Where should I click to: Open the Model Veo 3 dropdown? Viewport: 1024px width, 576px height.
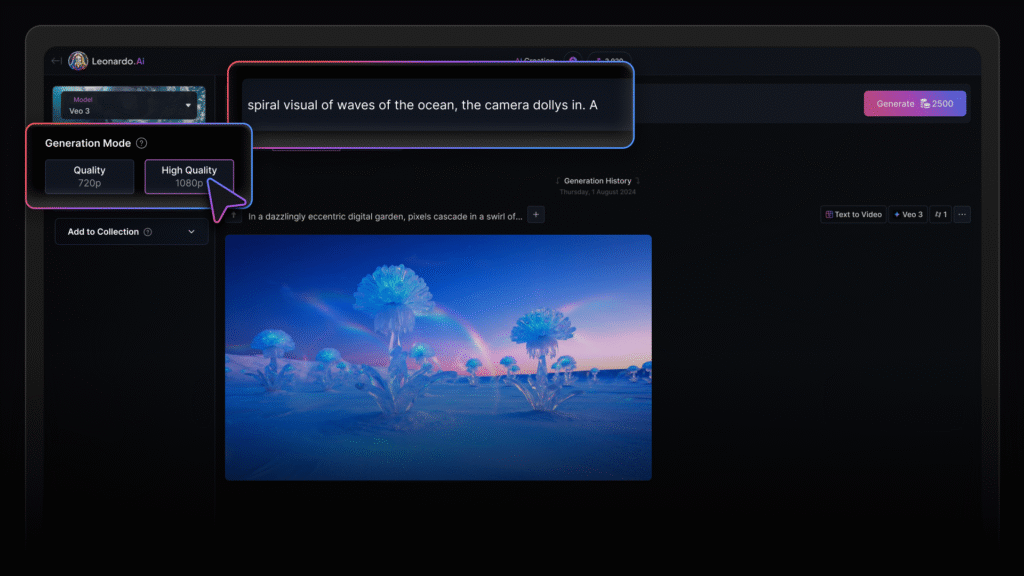pos(129,105)
